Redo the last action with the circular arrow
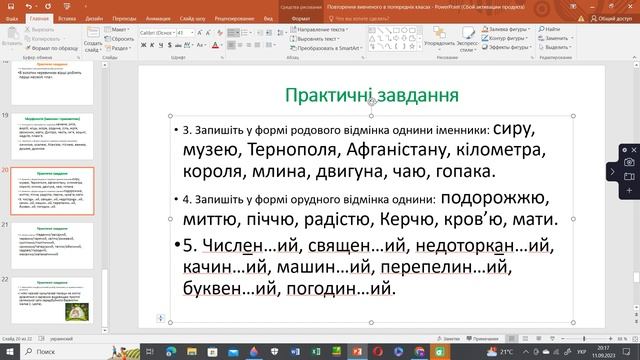The height and width of the screenshot is (360, 640). [48, 6]
